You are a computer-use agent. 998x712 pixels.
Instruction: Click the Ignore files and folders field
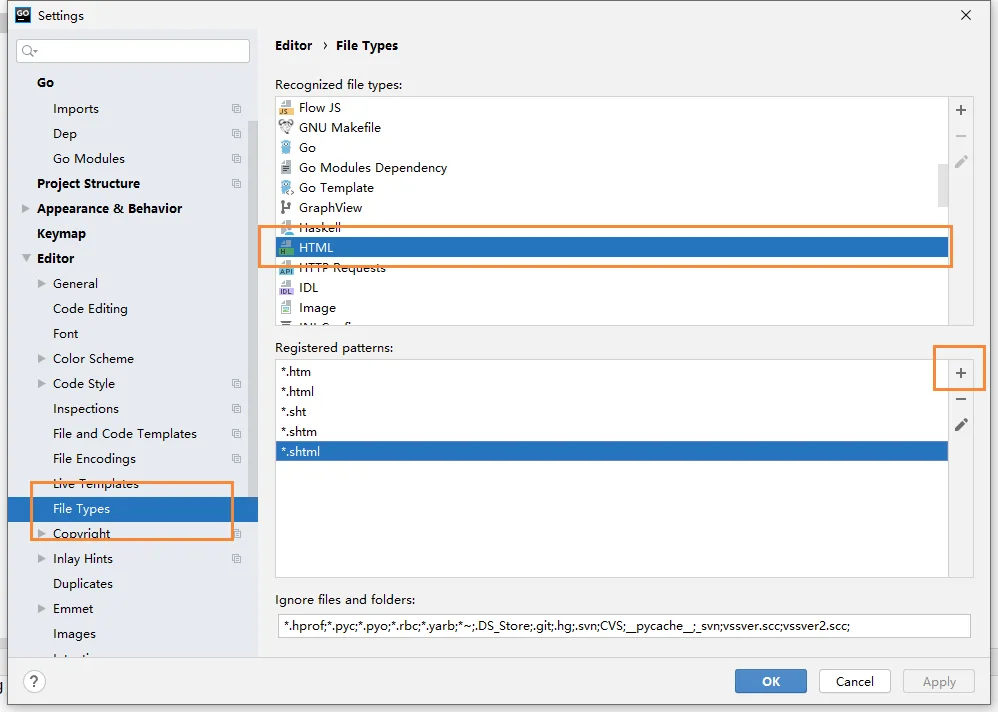(x=624, y=626)
